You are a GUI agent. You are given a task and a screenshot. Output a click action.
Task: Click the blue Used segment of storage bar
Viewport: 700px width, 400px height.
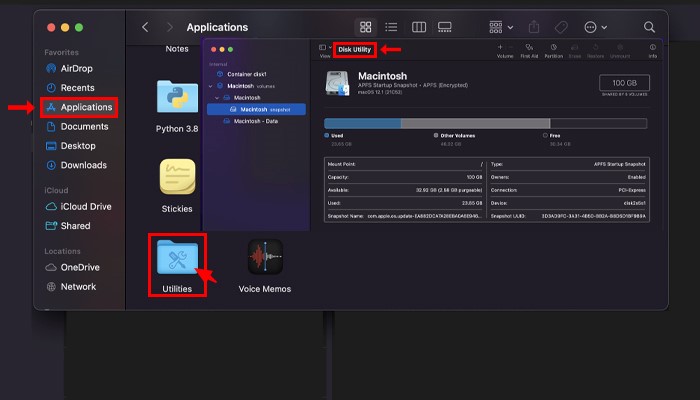pyautogui.click(x=362, y=124)
